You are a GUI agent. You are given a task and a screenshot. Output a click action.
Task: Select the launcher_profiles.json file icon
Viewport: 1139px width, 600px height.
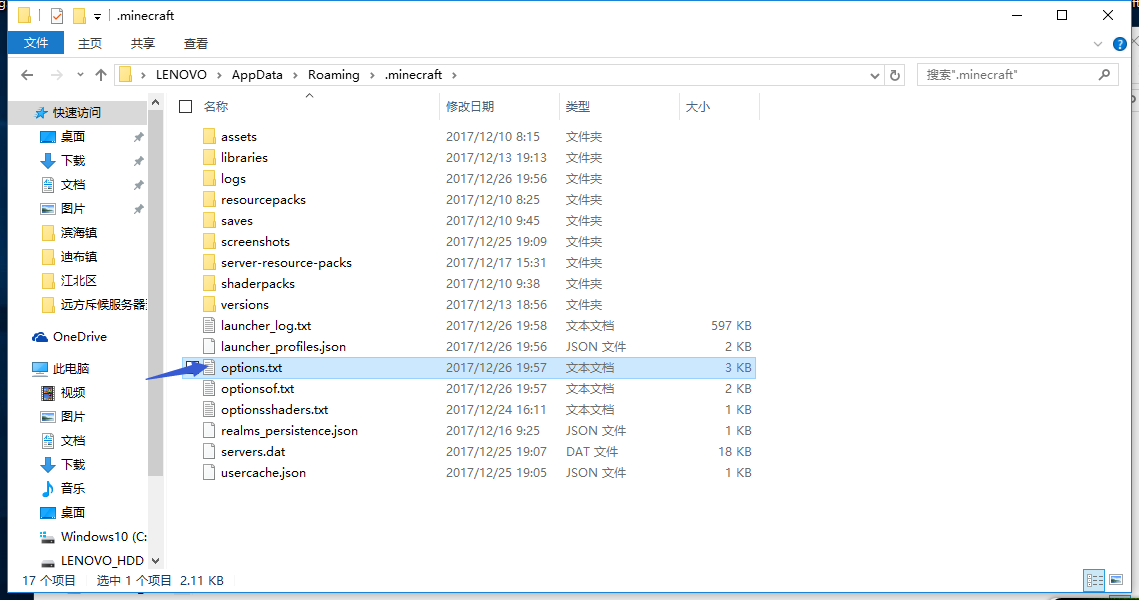[x=209, y=346]
